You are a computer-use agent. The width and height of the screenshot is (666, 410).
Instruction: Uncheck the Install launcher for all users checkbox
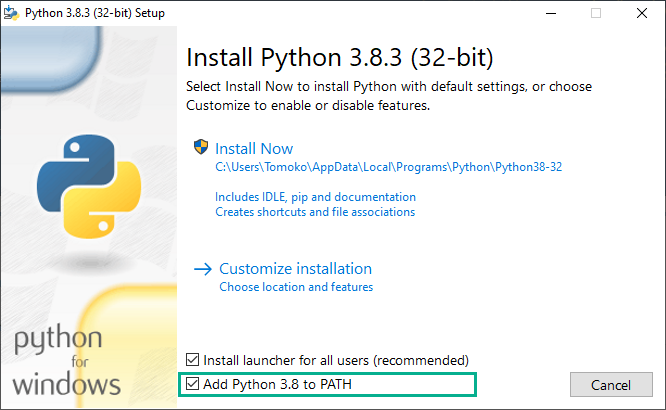(x=194, y=359)
